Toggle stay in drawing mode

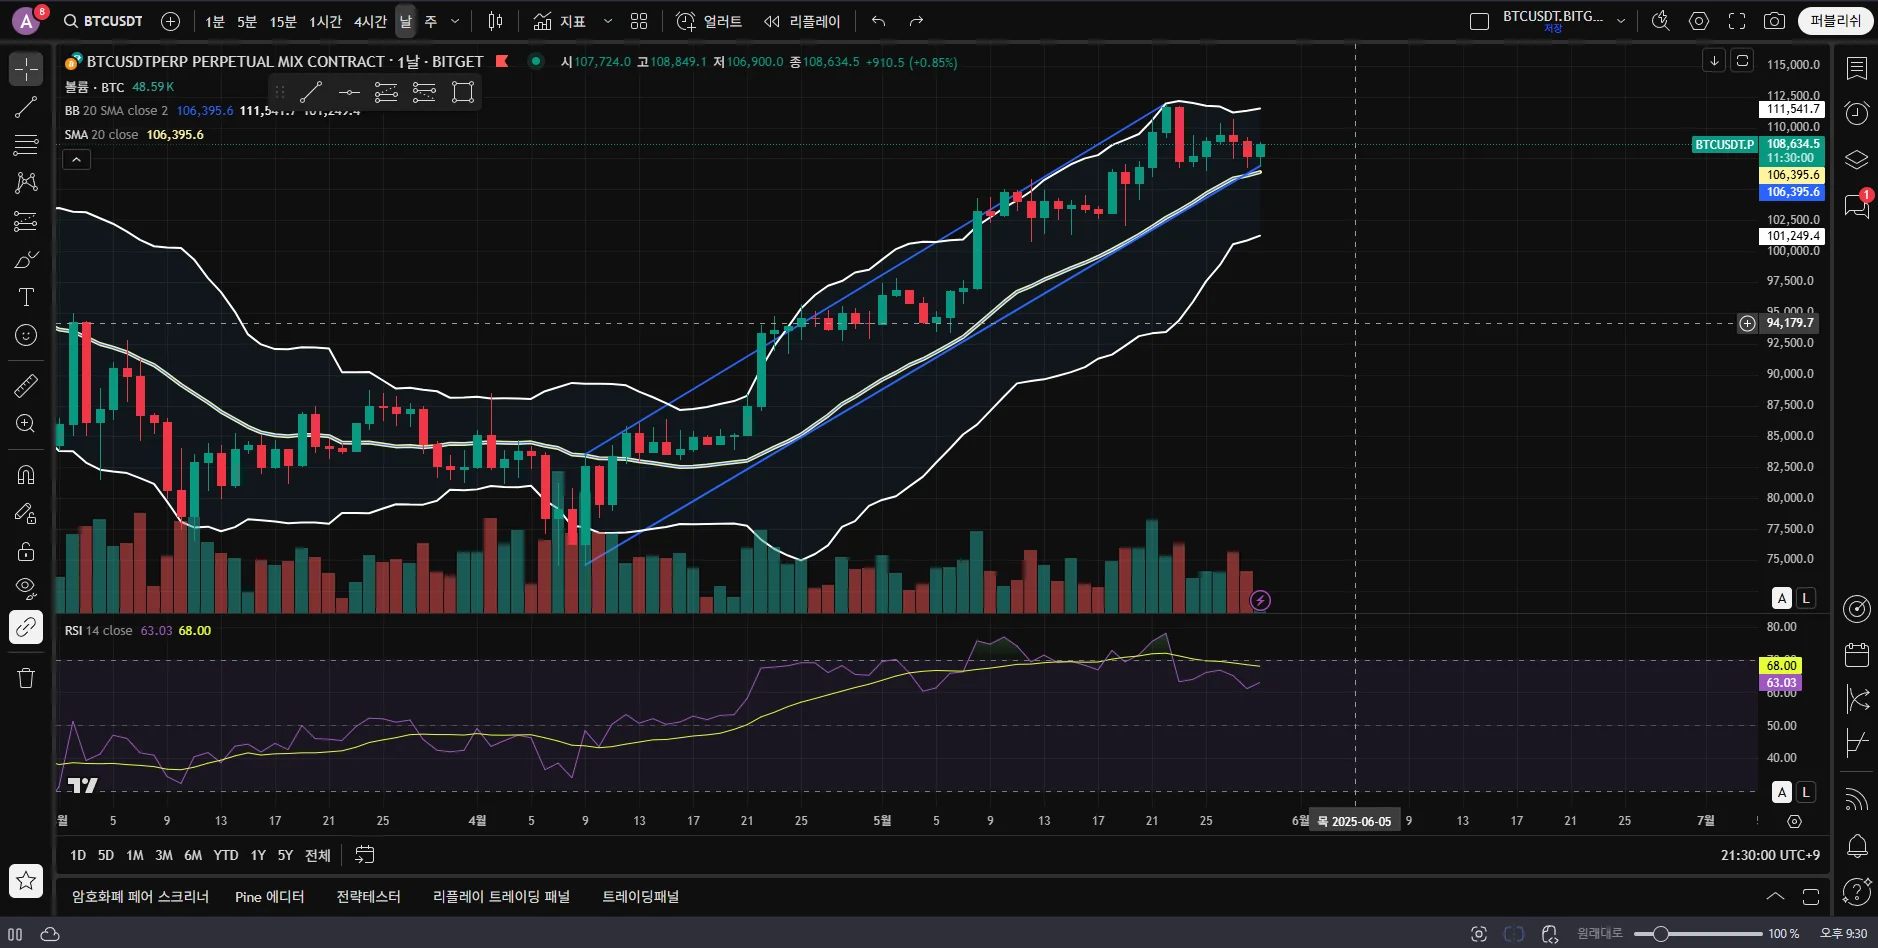click(26, 514)
